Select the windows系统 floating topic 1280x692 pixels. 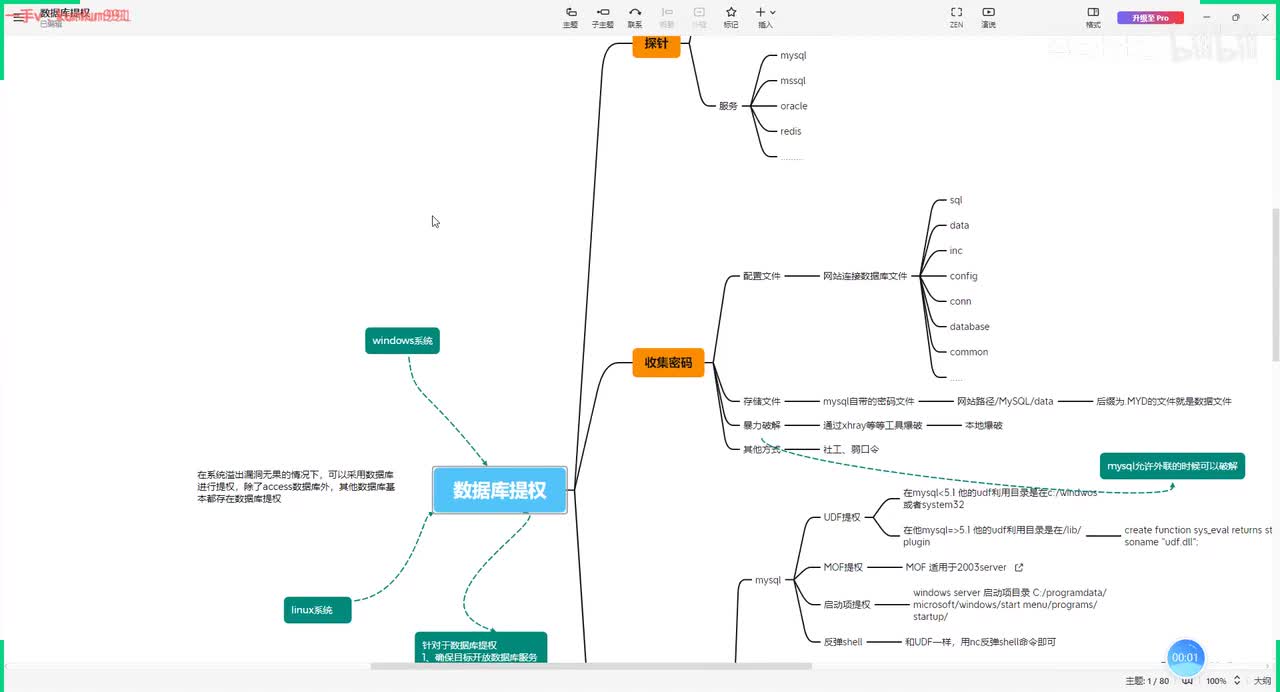(x=402, y=341)
